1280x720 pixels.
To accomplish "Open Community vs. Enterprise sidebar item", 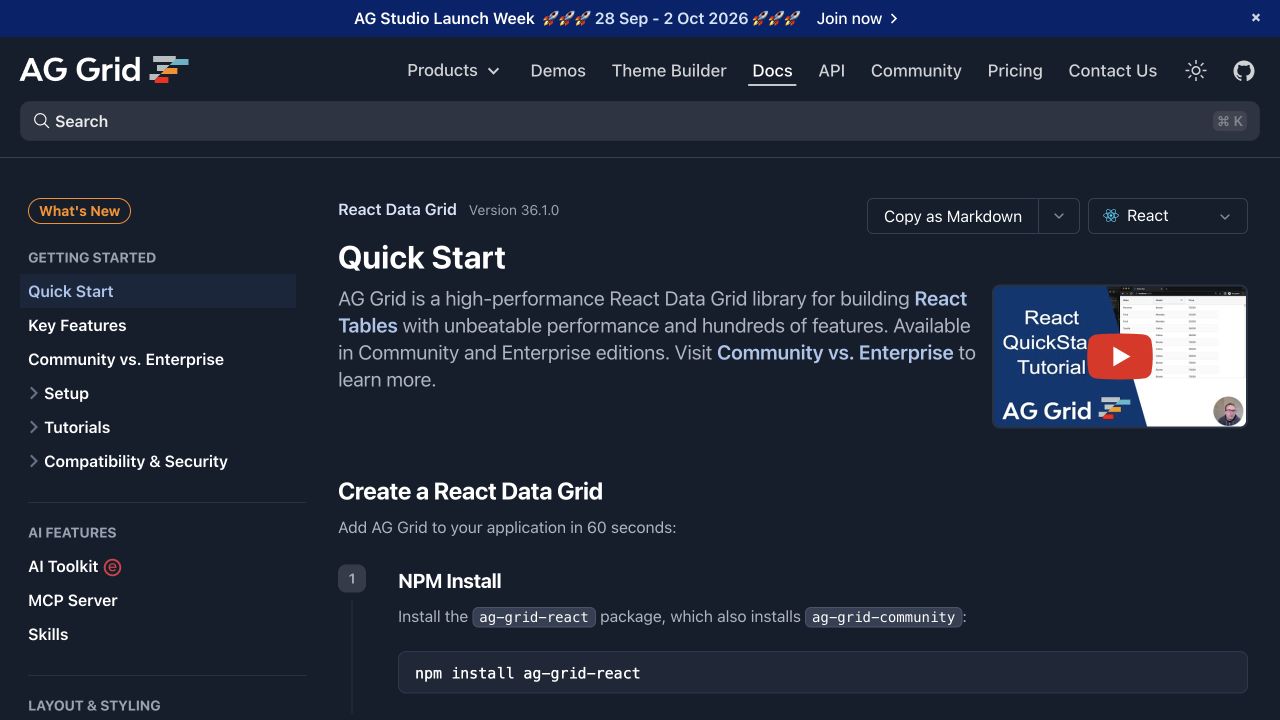I will coord(126,359).
